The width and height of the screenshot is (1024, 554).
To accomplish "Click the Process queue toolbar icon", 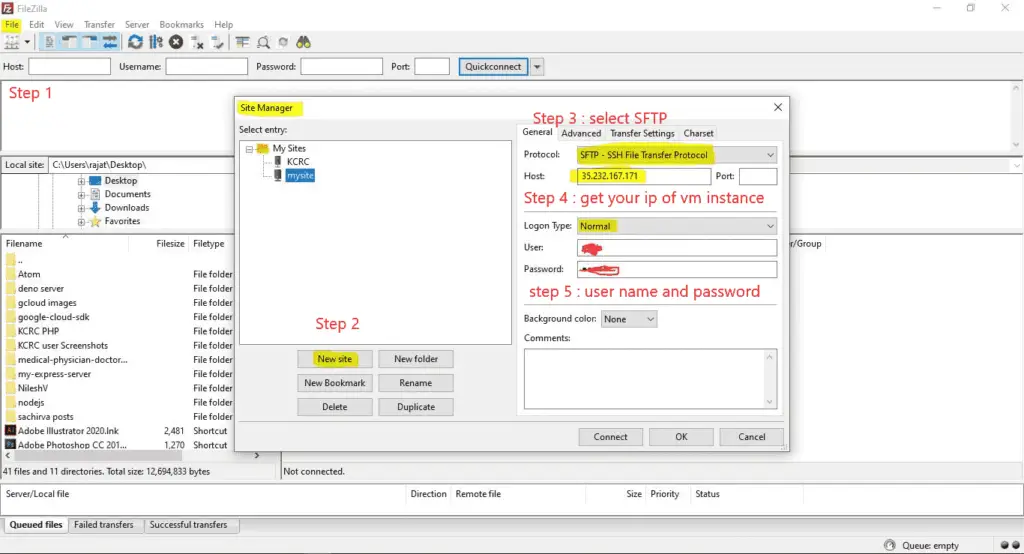I will tap(155, 42).
